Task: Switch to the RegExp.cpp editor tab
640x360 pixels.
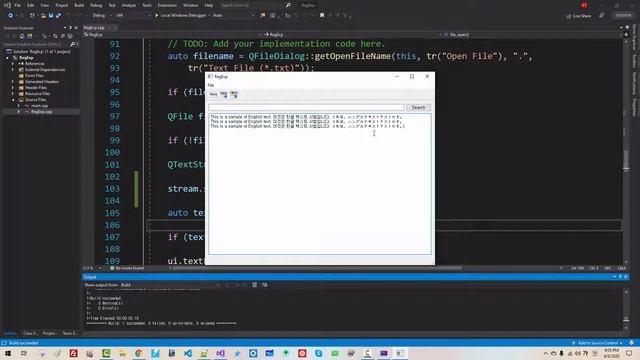Action: pos(94,28)
